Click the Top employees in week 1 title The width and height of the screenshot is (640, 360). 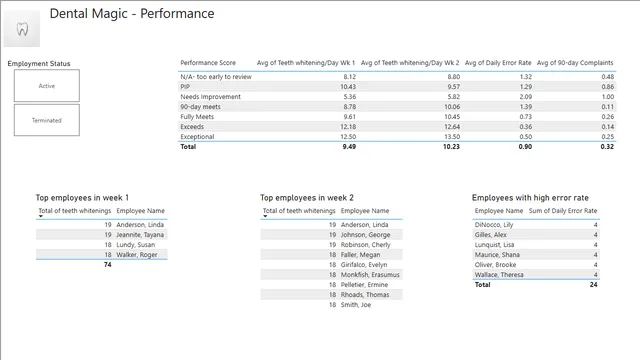pyautogui.click(x=82, y=198)
